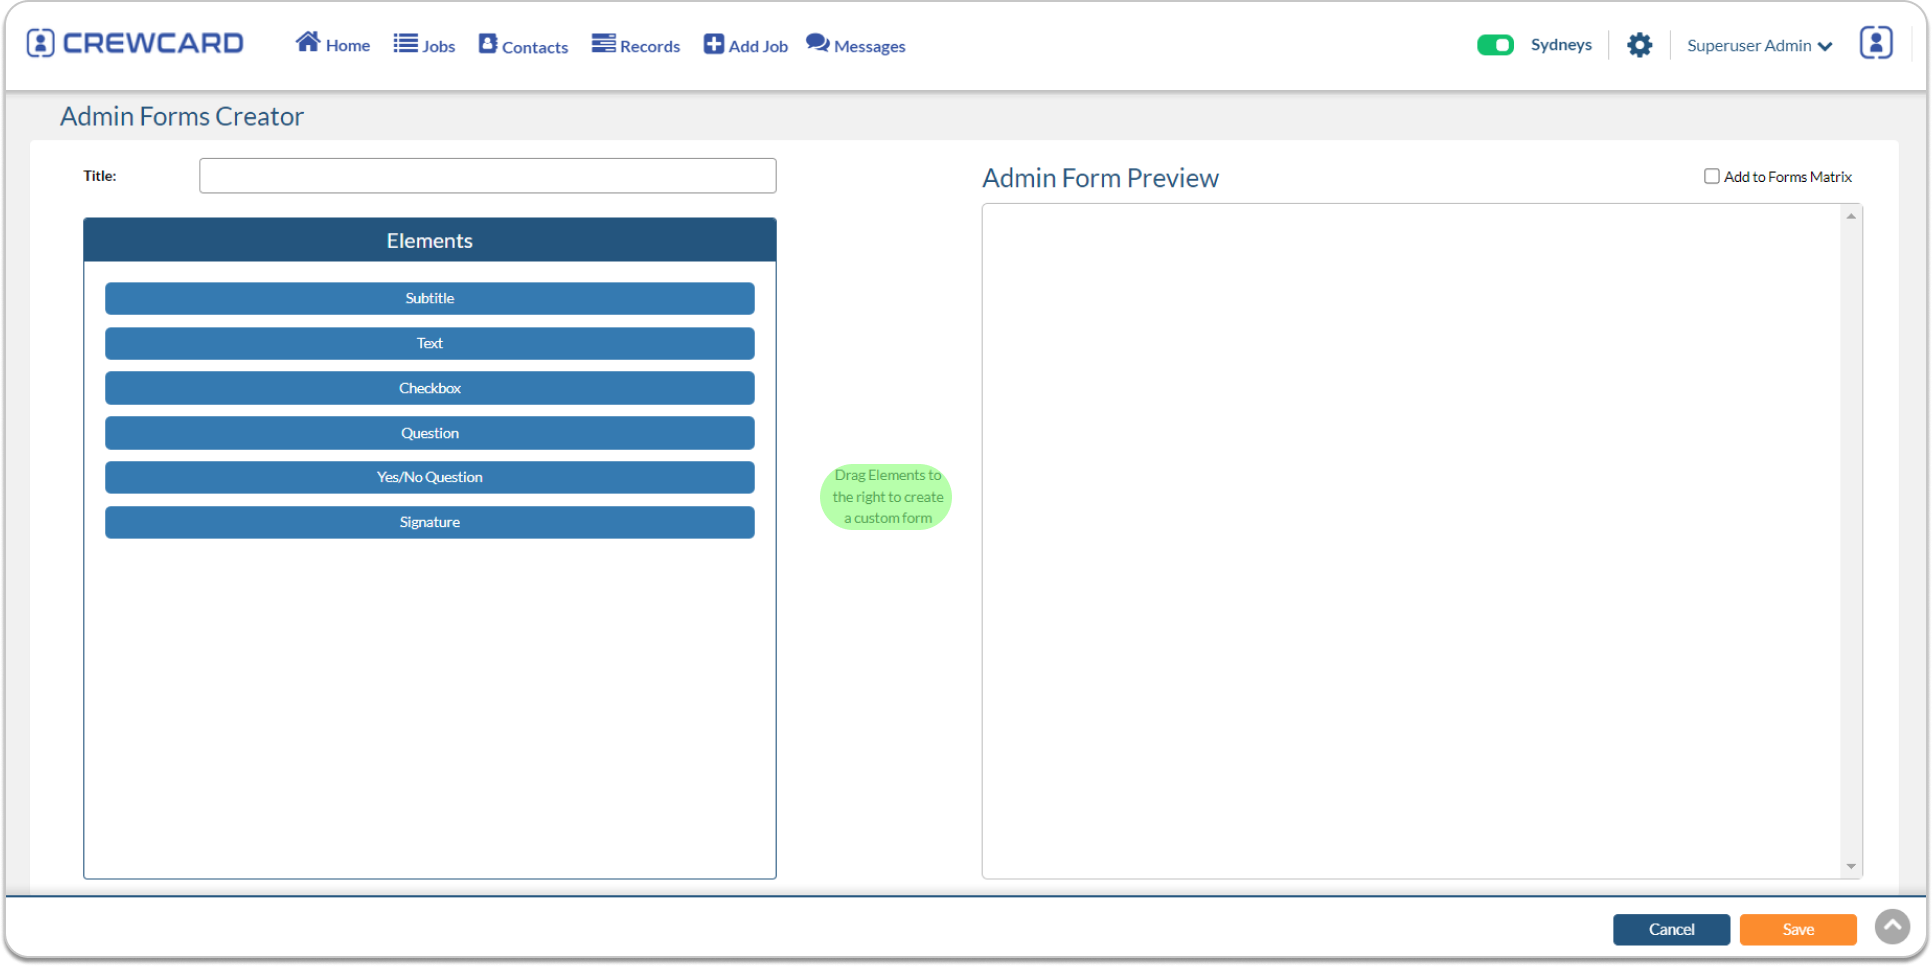Select the Subtitle element

pyautogui.click(x=429, y=298)
